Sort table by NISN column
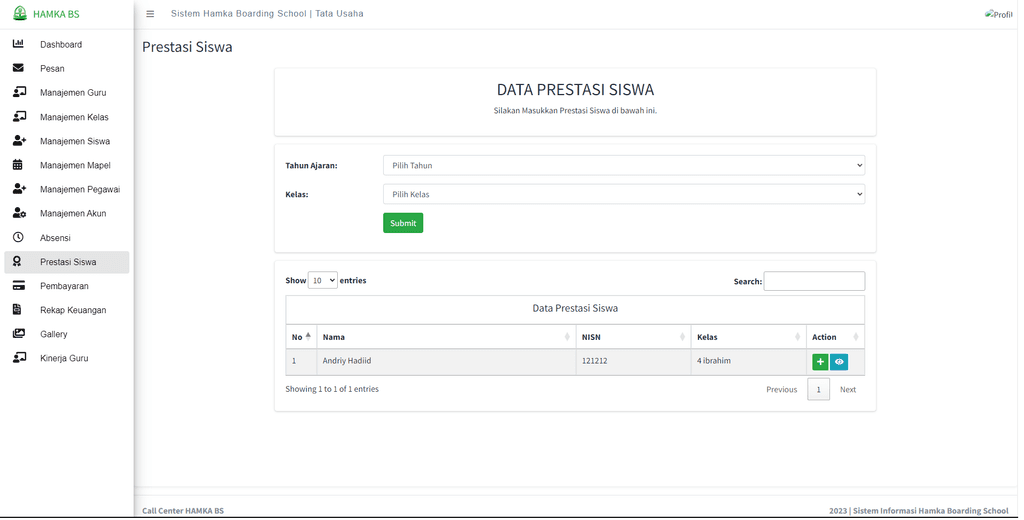This screenshot has width=1024, height=520. 633,337
